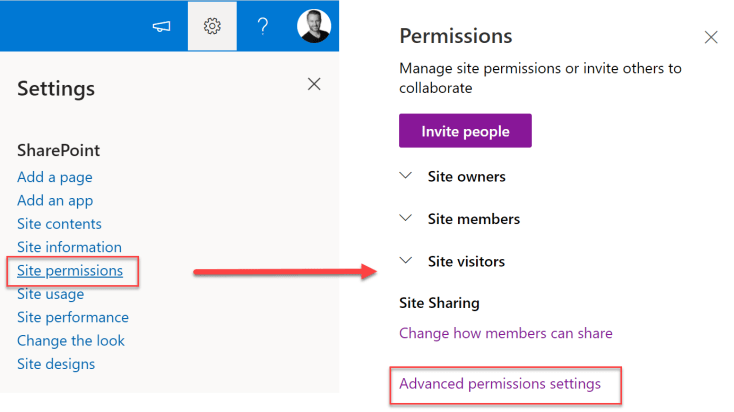This screenshot has height=412, width=734.
Task: Open the user profile picture
Action: (x=314, y=27)
